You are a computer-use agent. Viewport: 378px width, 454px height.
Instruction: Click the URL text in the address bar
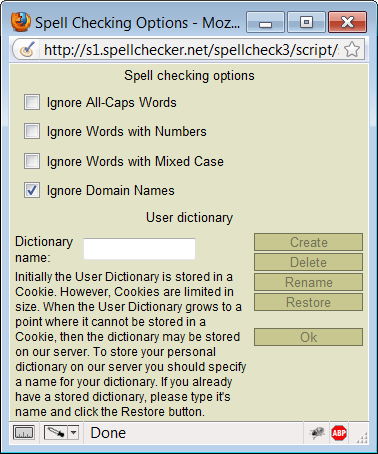coord(191,50)
